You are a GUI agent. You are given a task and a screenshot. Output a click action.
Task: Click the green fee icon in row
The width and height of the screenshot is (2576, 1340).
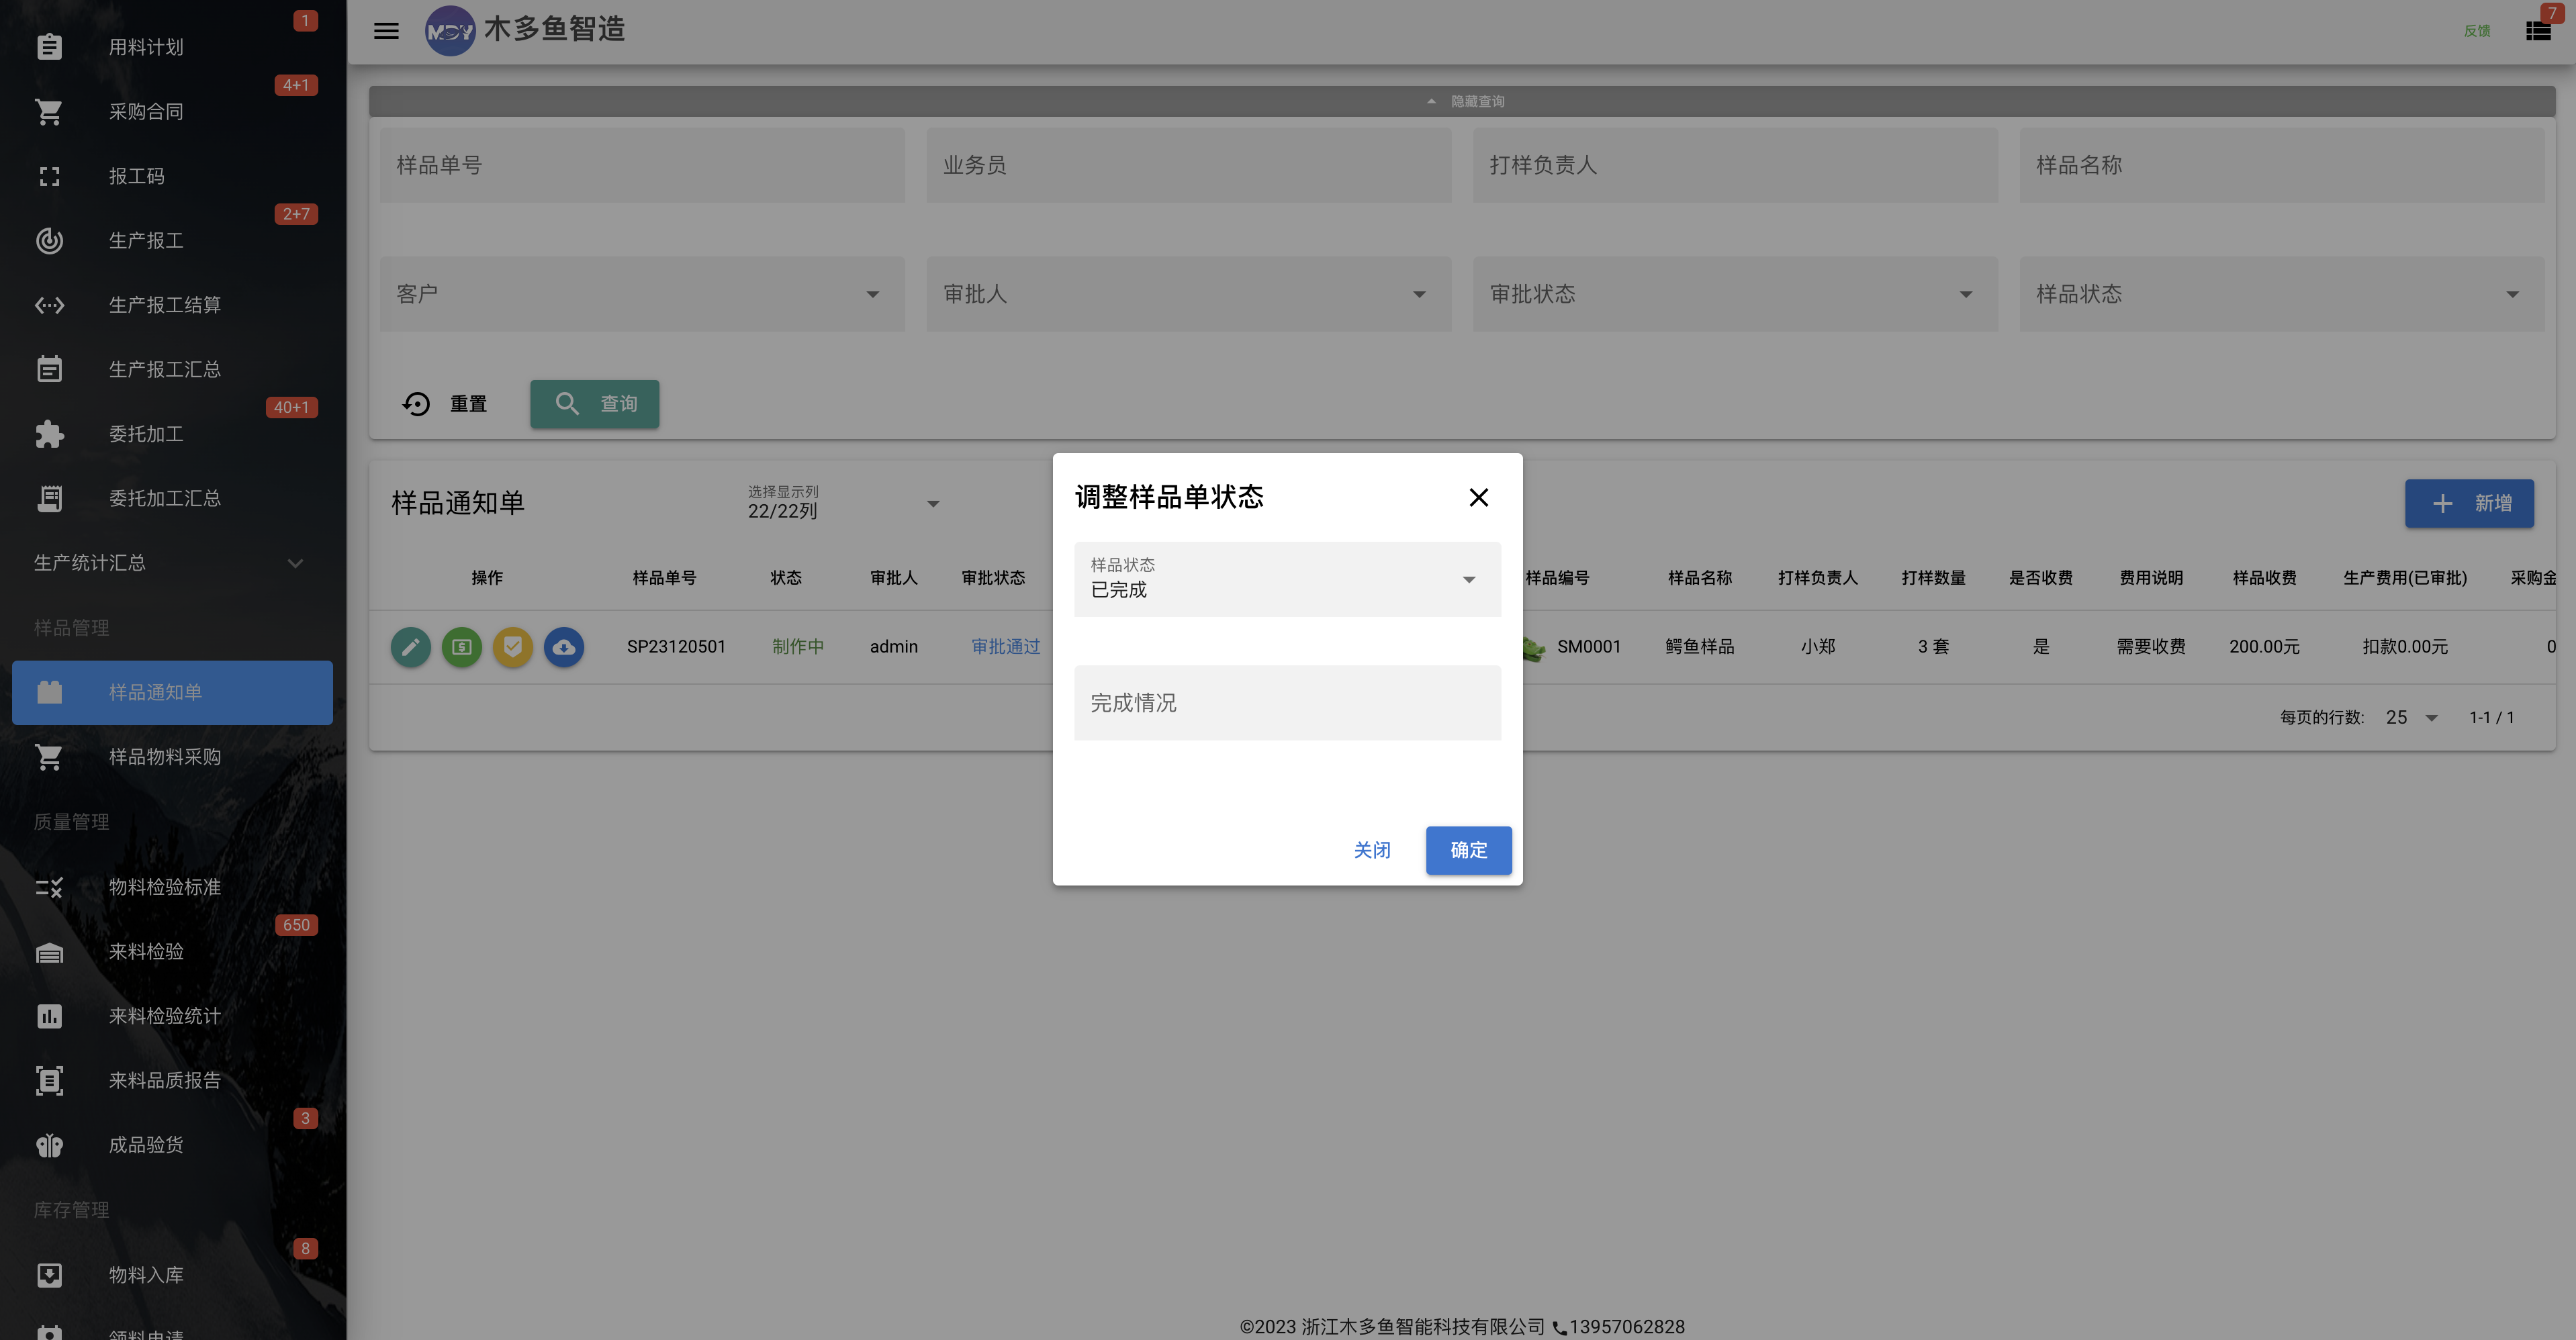[x=461, y=647]
